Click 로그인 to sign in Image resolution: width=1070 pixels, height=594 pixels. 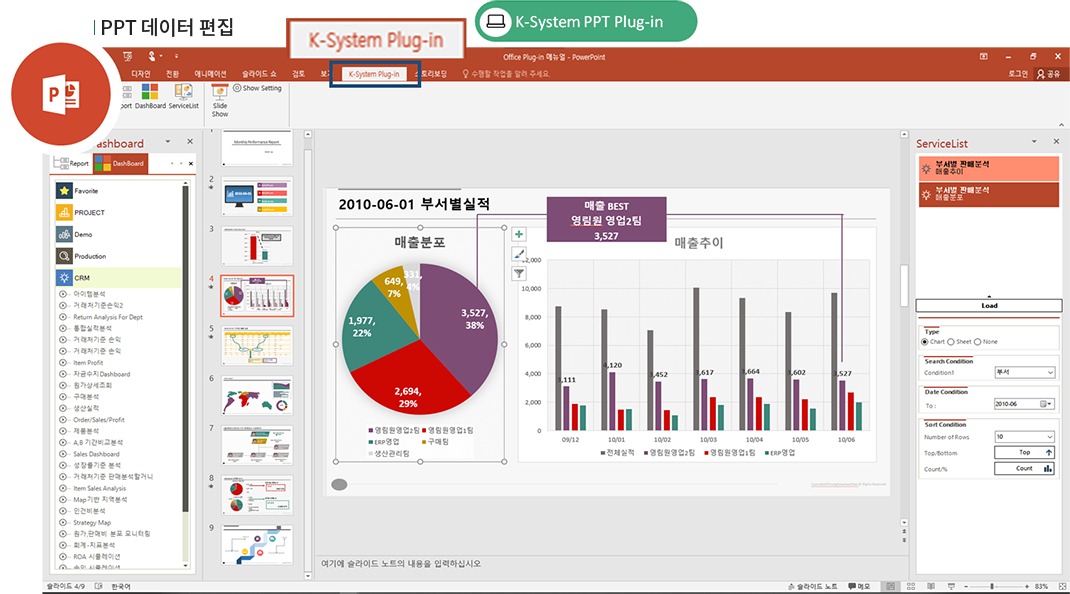(x=1018, y=74)
